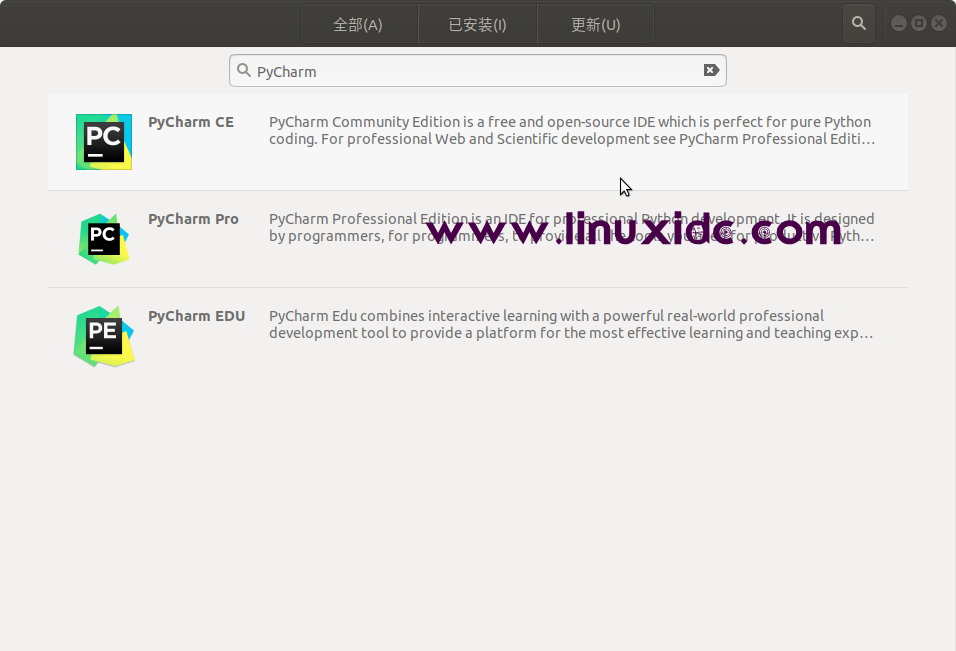Switch to the 已安装(I) tab
Screen dimensions: 956x651
click(477, 24)
